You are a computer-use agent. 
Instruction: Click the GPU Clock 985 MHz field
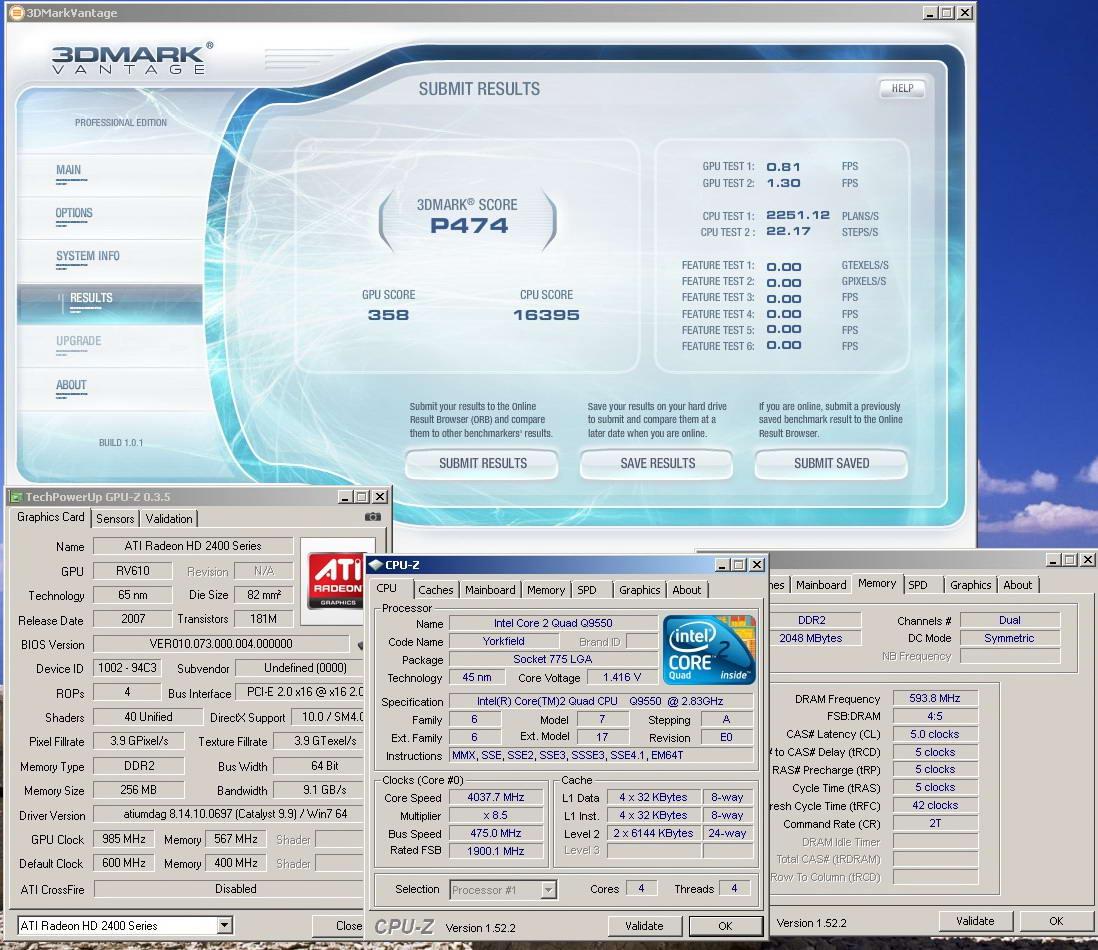124,839
